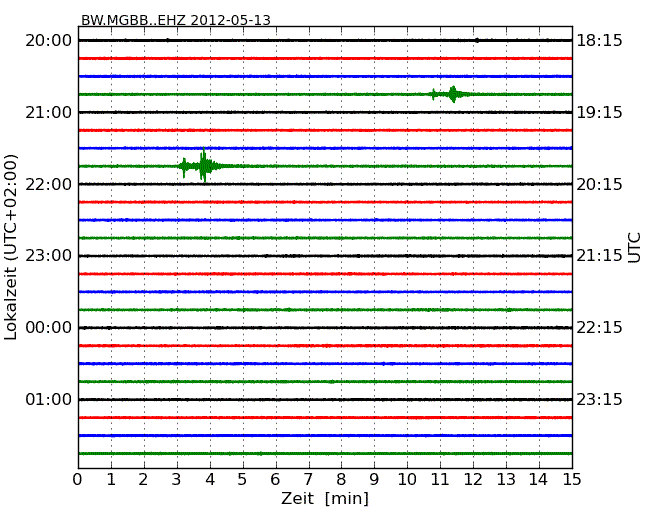
Task: Click the vertical UTC axis title
Action: coord(634,248)
